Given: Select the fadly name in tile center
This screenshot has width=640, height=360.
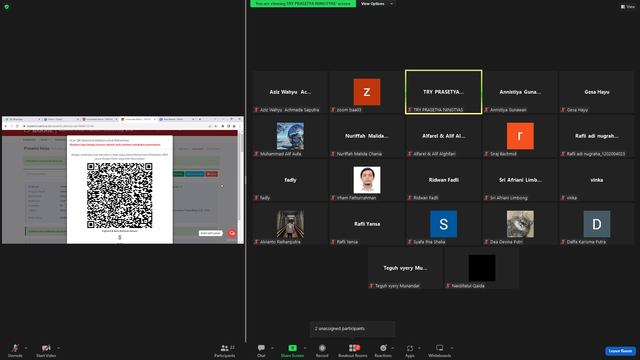Looking at the screenshot, I should tap(290, 180).
